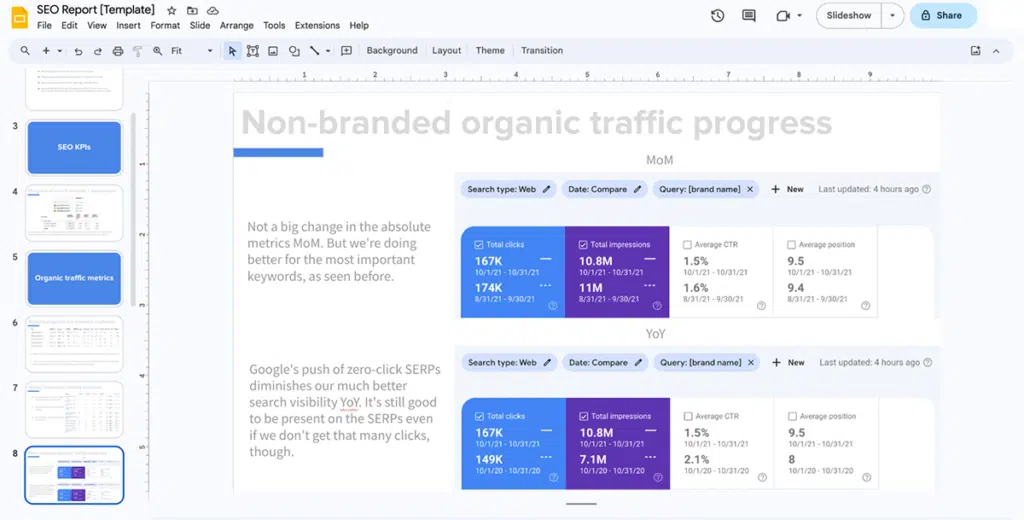Viewport: 1024px width, 520px height.
Task: Activate the paint format tool
Action: tap(137, 51)
